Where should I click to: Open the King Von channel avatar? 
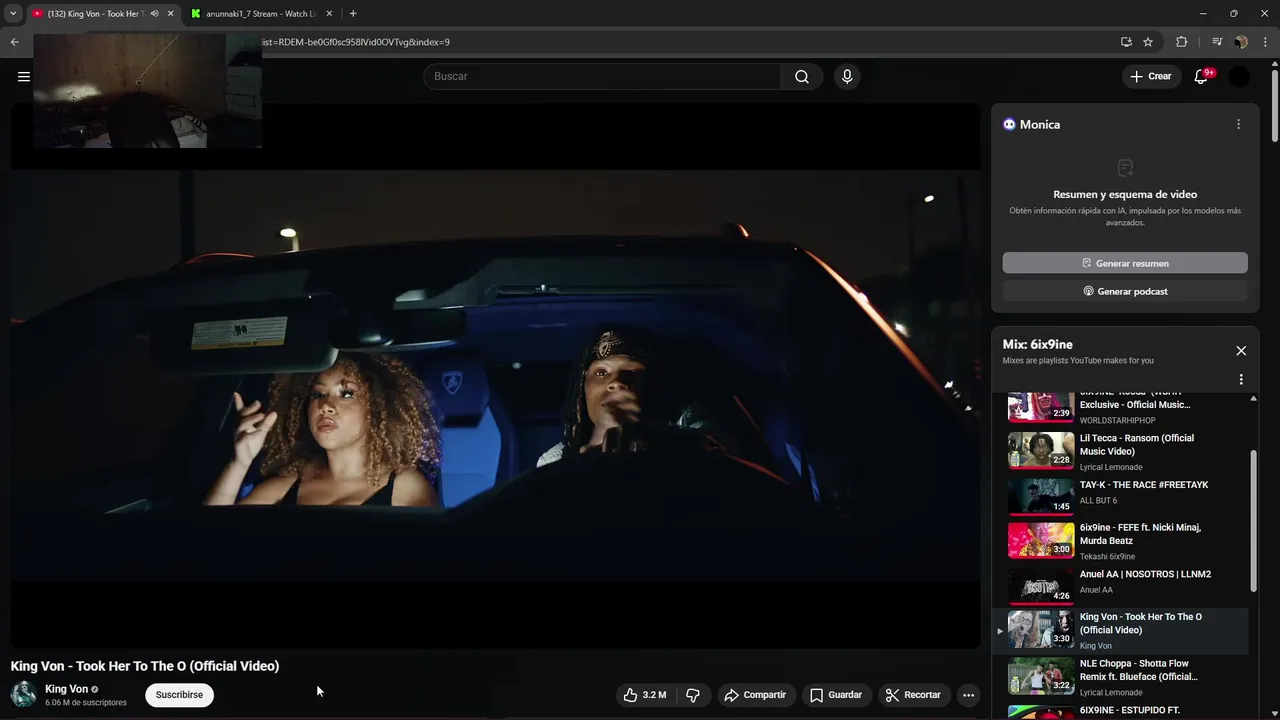(x=23, y=694)
